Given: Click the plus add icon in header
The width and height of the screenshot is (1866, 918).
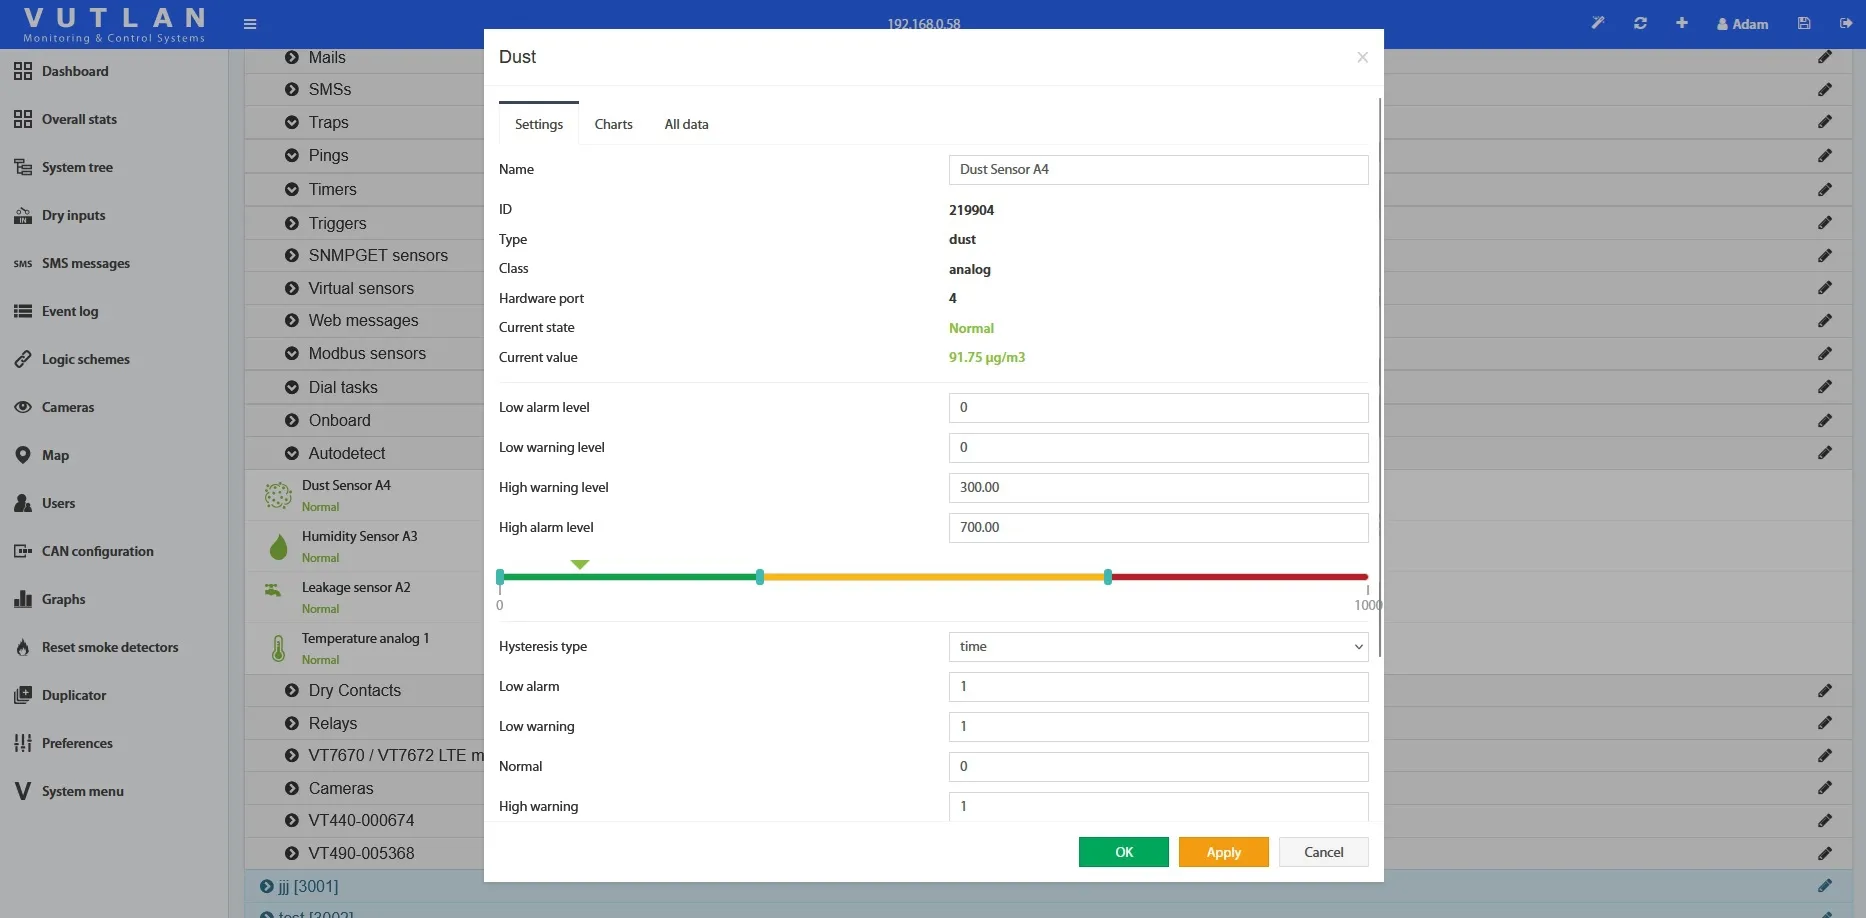Looking at the screenshot, I should point(1682,23).
